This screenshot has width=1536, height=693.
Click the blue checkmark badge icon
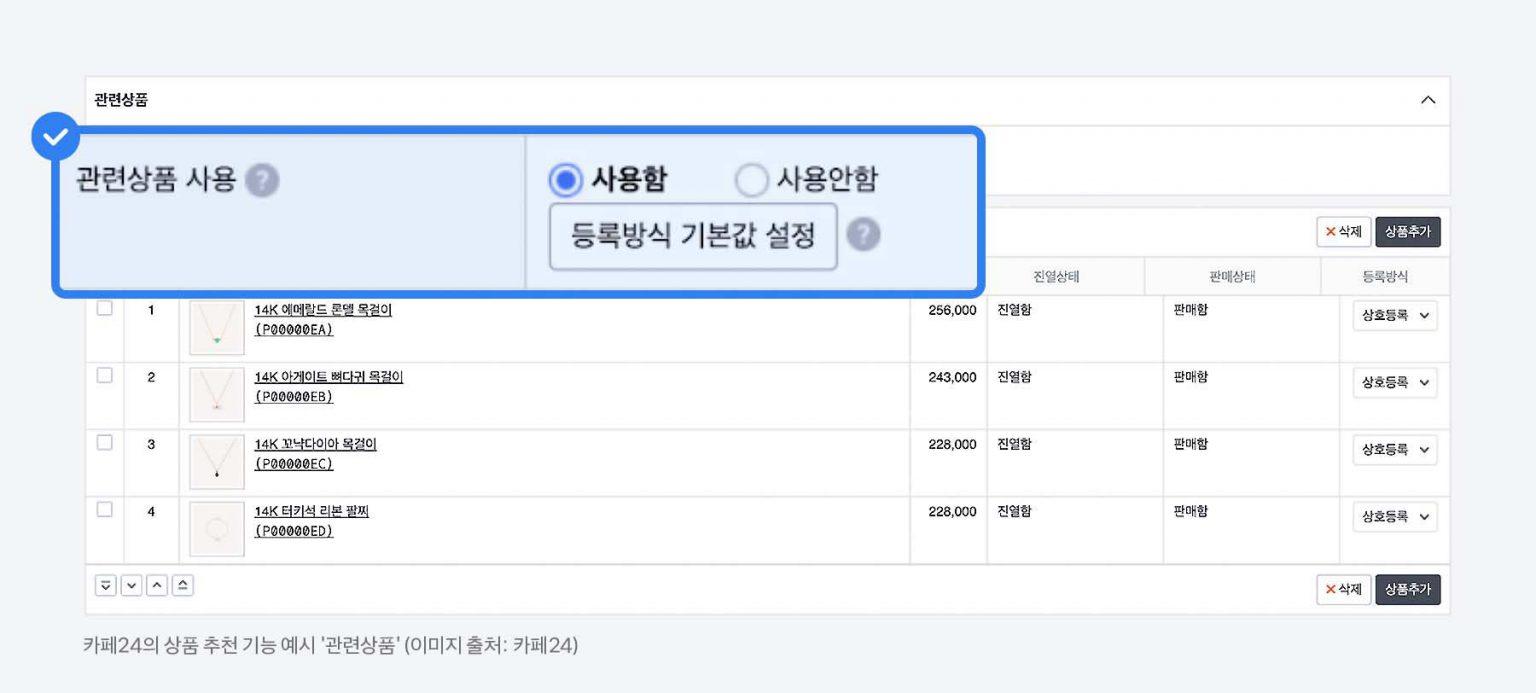[55, 137]
